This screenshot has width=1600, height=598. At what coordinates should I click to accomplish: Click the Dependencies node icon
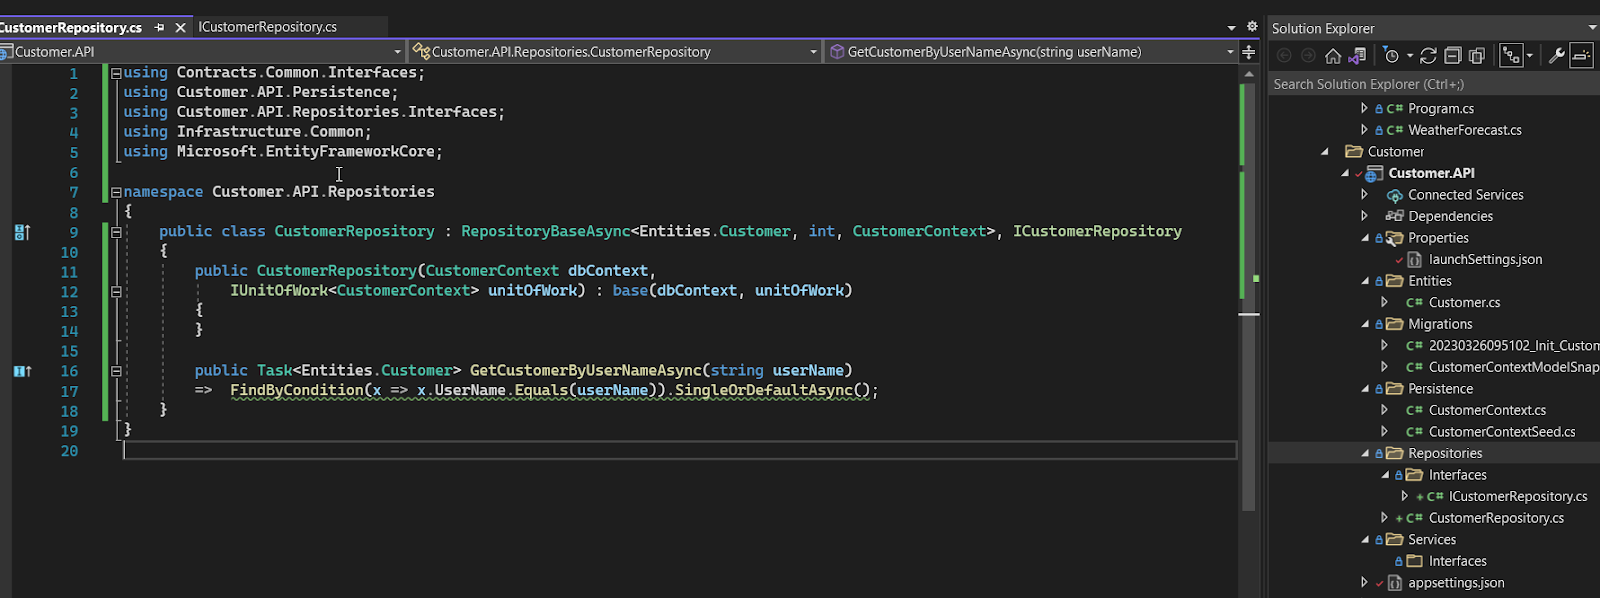pyautogui.click(x=1394, y=216)
